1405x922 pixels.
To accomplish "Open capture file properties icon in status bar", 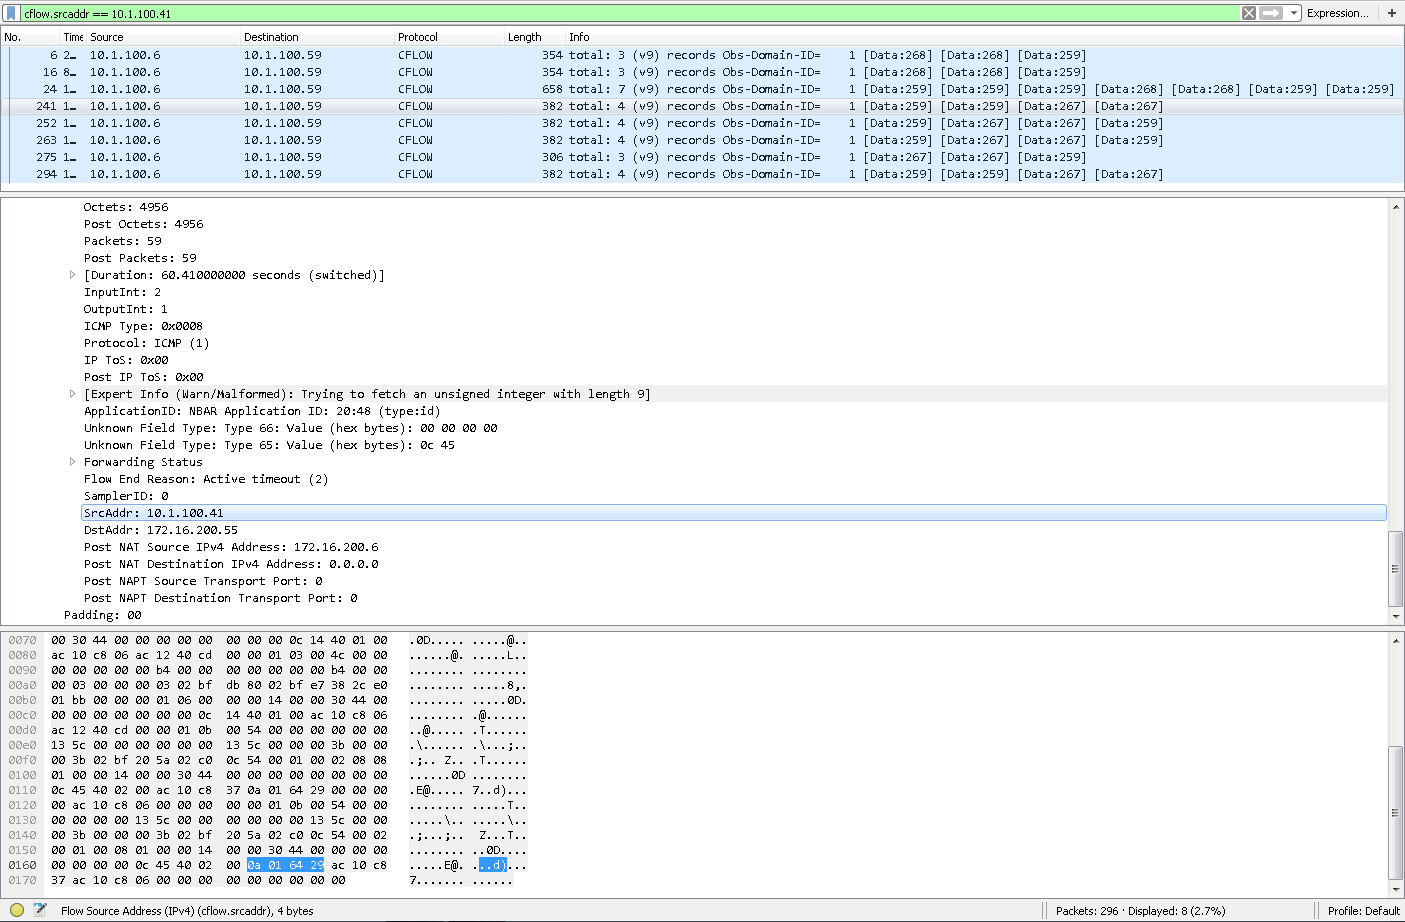I will click(x=40, y=910).
